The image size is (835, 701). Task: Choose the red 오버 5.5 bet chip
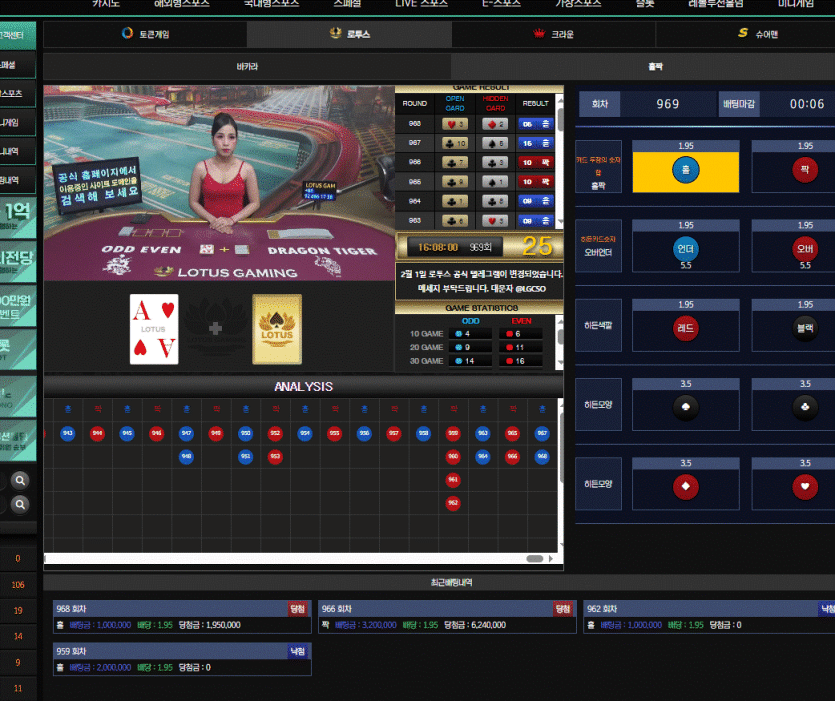coord(804,249)
